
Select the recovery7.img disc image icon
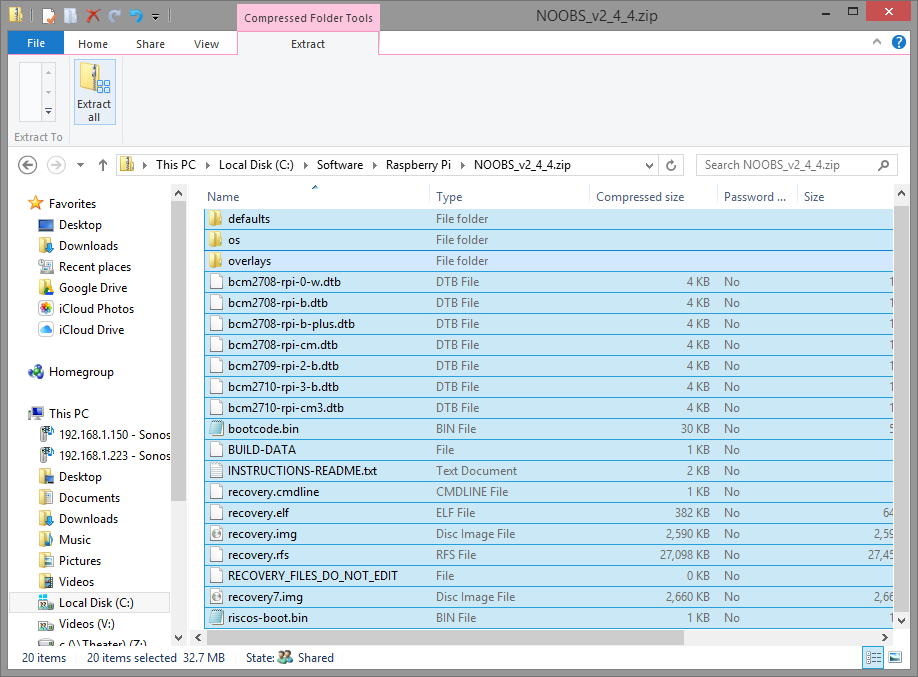[x=217, y=597]
